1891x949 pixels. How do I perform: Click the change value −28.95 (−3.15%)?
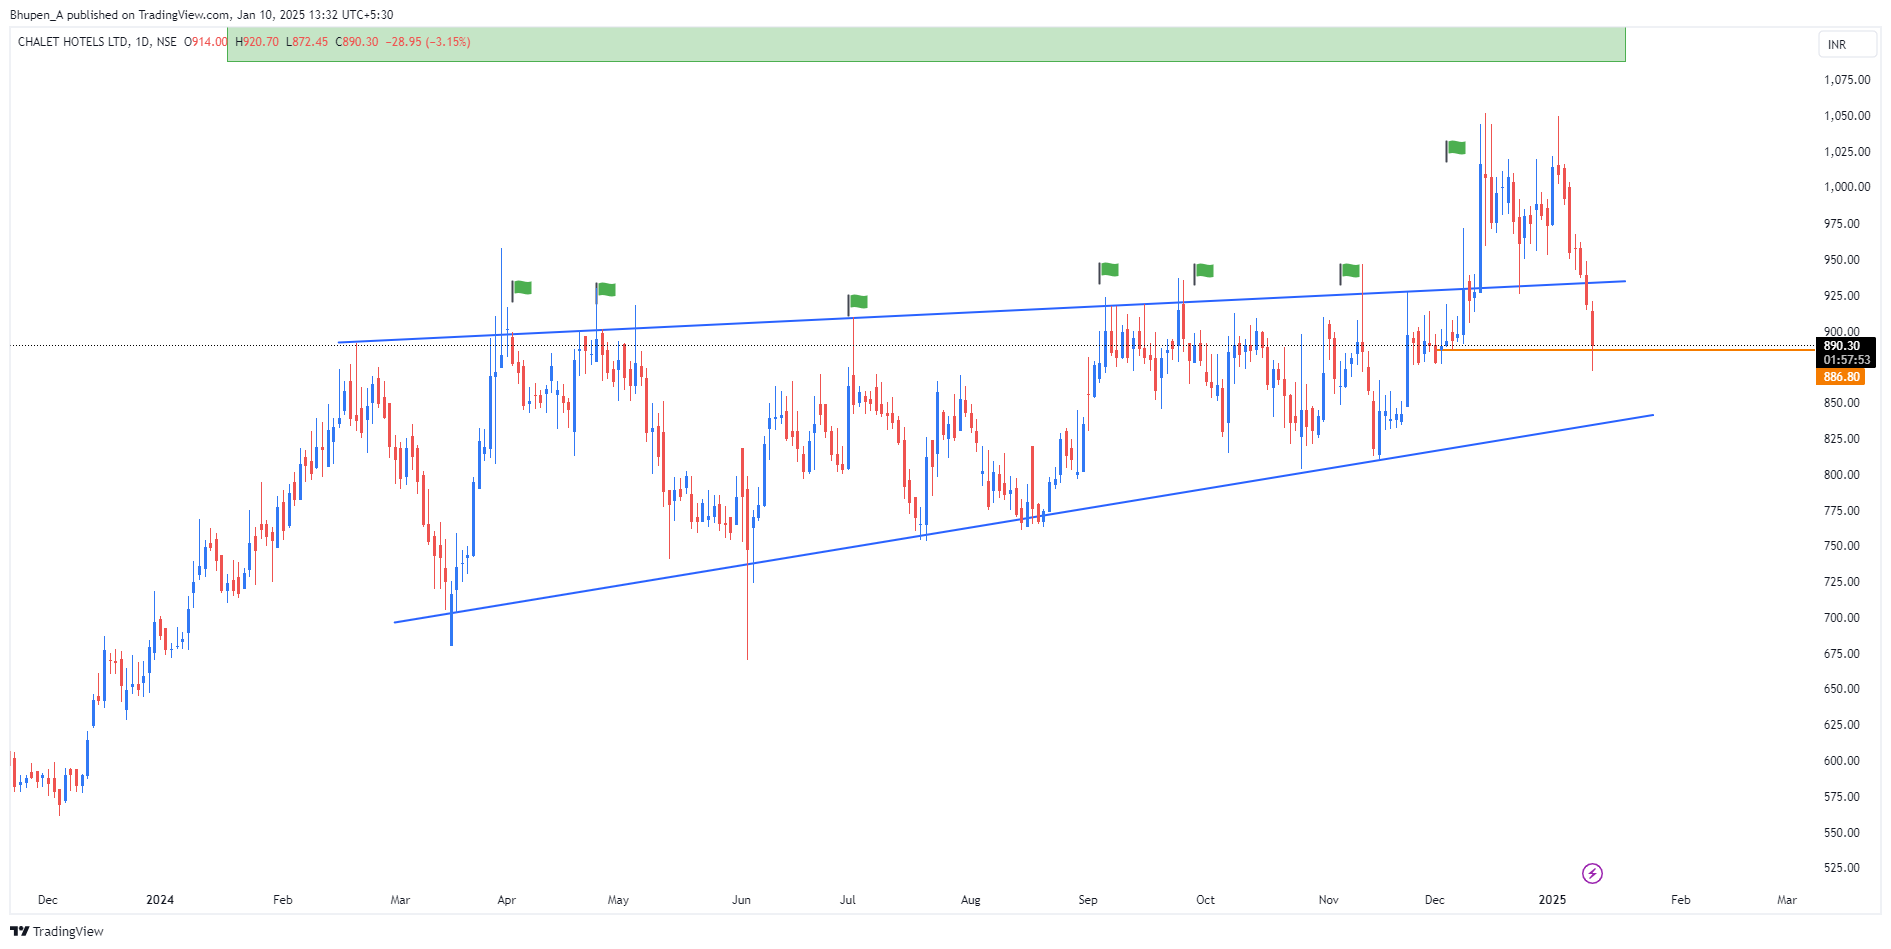[428, 42]
